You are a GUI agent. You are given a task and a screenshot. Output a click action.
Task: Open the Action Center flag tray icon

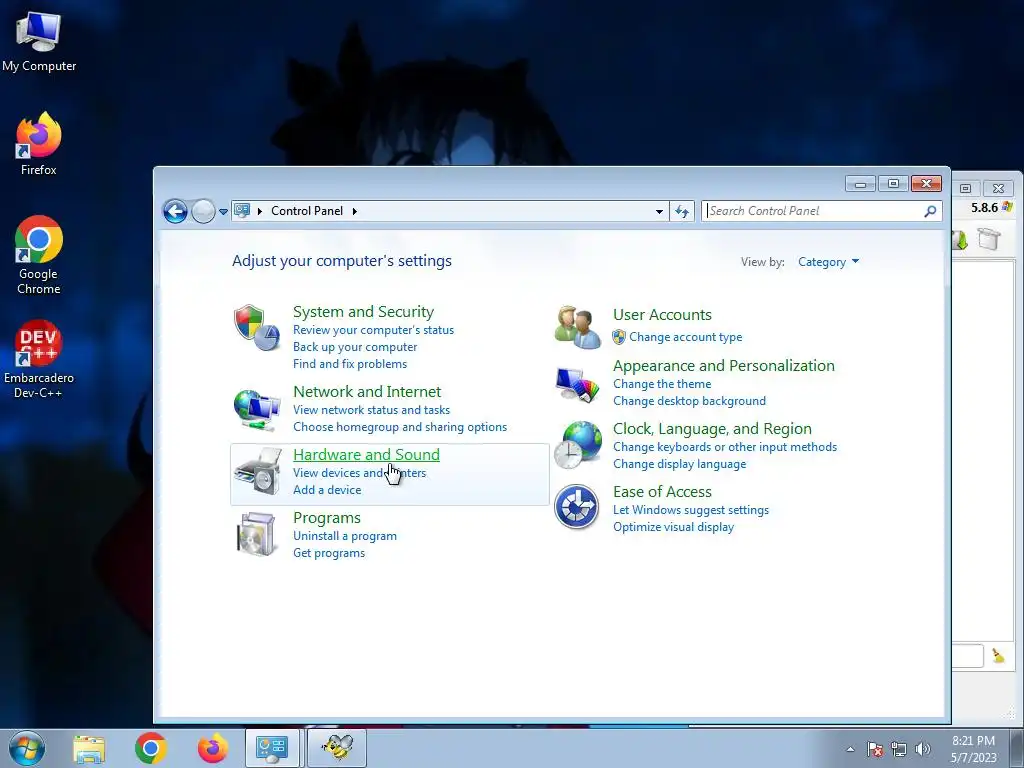(875, 749)
